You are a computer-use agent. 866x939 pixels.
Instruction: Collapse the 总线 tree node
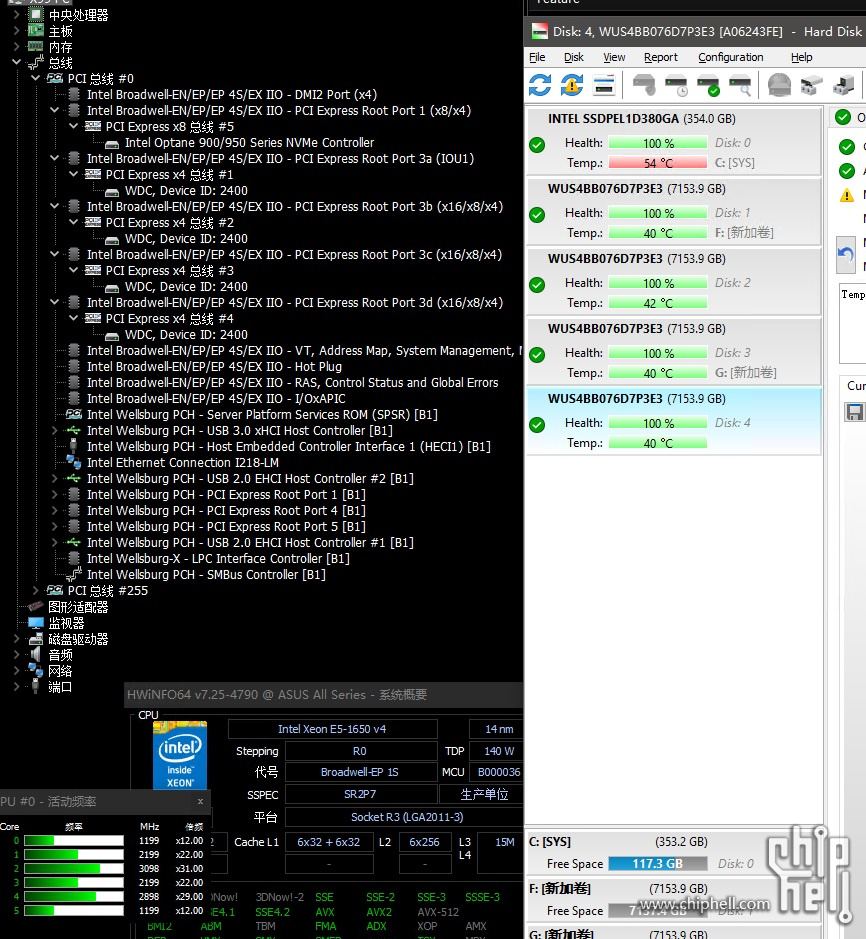(x=16, y=62)
